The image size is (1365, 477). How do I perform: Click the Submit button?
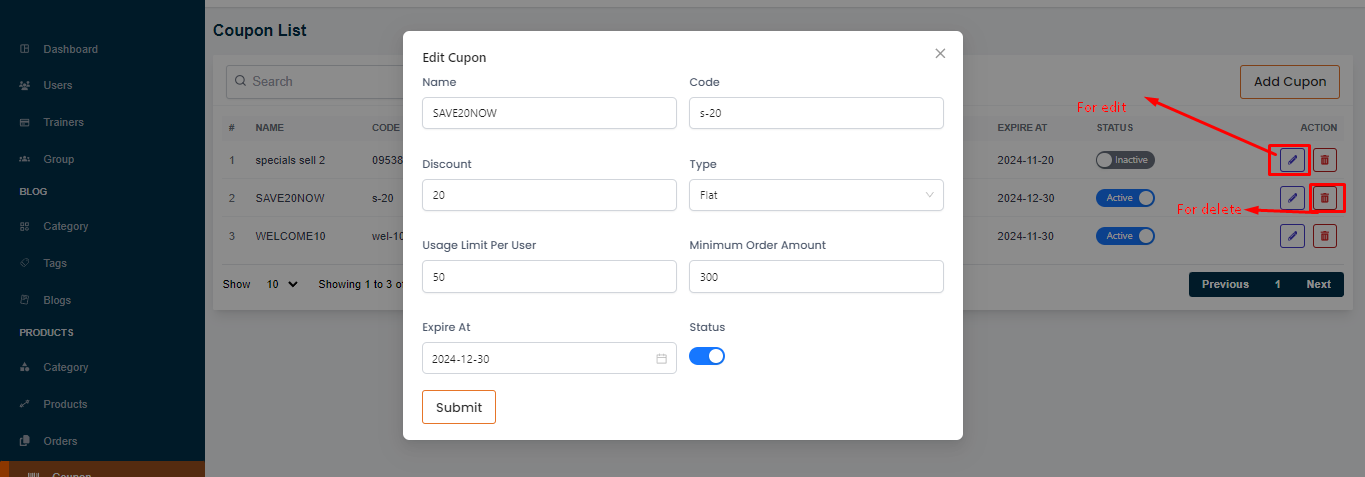tap(459, 407)
